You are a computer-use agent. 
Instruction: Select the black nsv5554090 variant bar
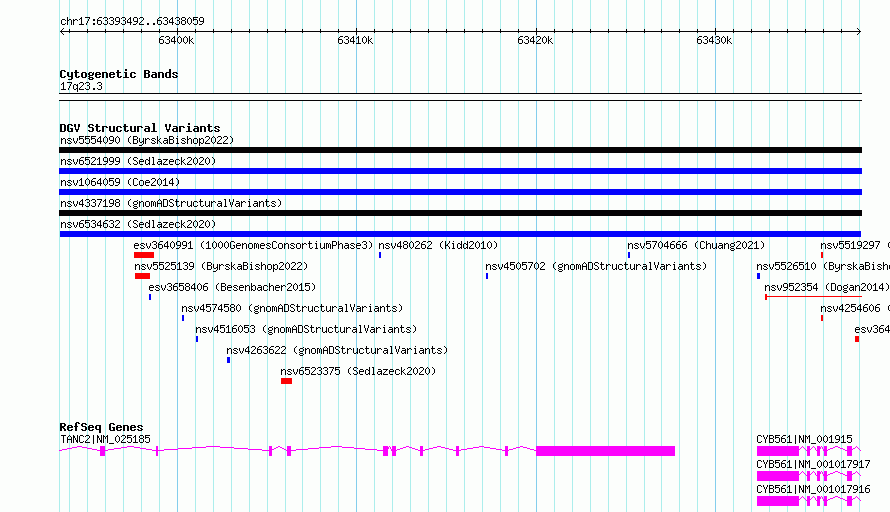click(x=460, y=150)
